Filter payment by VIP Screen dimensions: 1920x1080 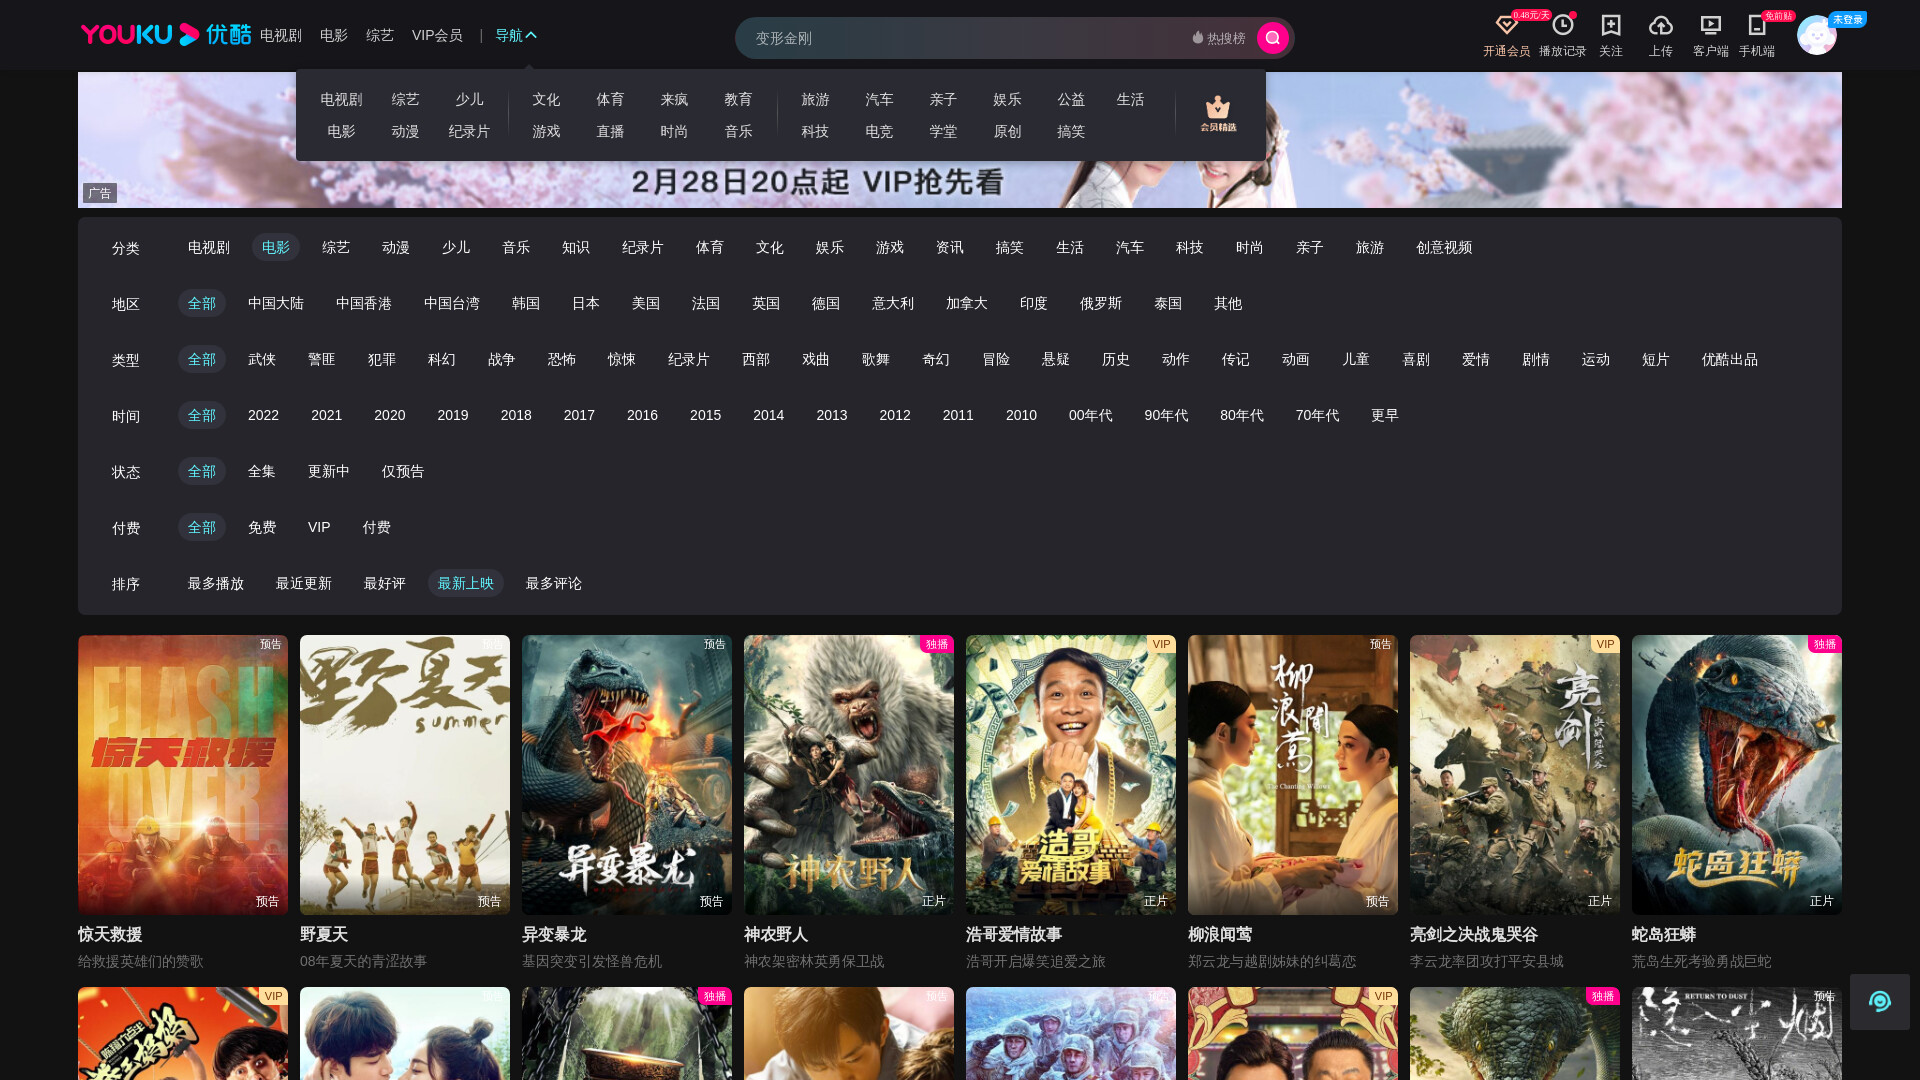coord(319,527)
